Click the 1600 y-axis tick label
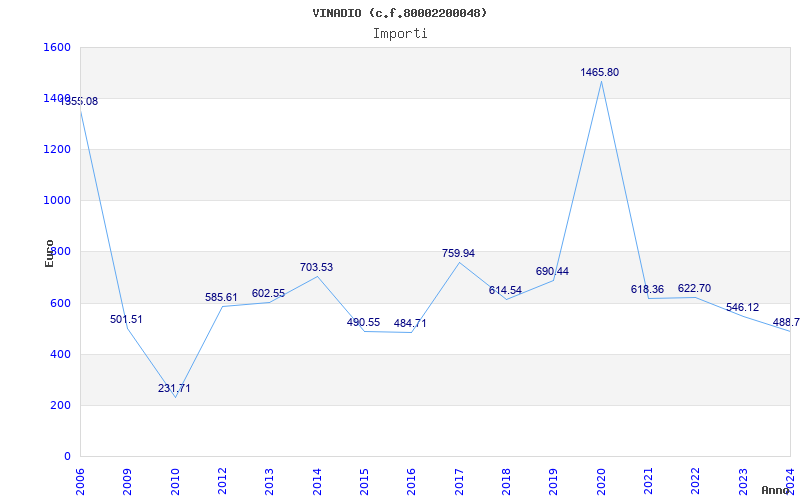 pyautogui.click(x=57, y=47)
